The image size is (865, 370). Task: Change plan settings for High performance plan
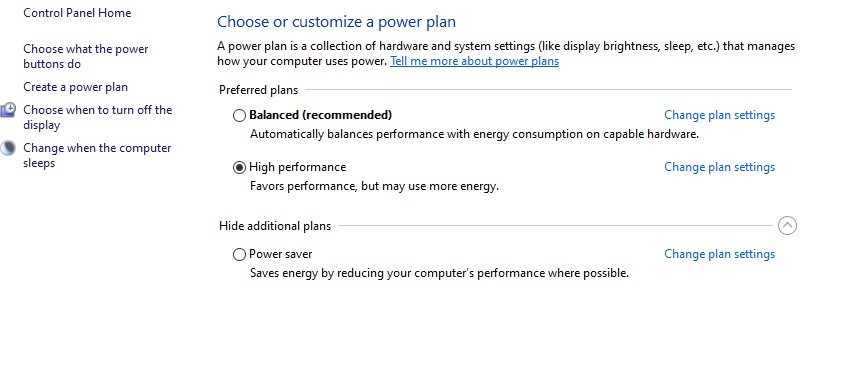(719, 167)
